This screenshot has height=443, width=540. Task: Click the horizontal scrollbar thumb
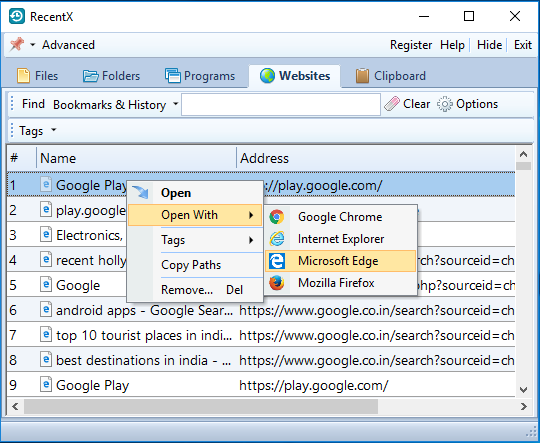201,406
